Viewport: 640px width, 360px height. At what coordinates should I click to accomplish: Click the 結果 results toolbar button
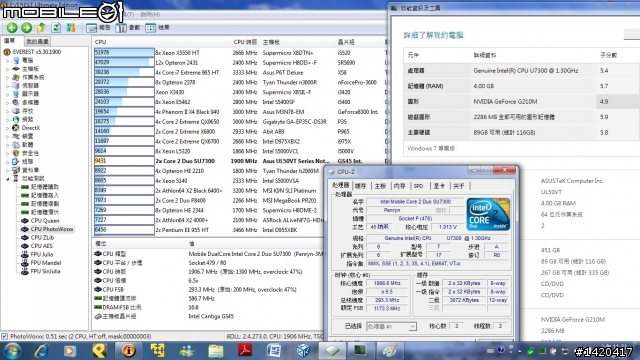click(158, 27)
